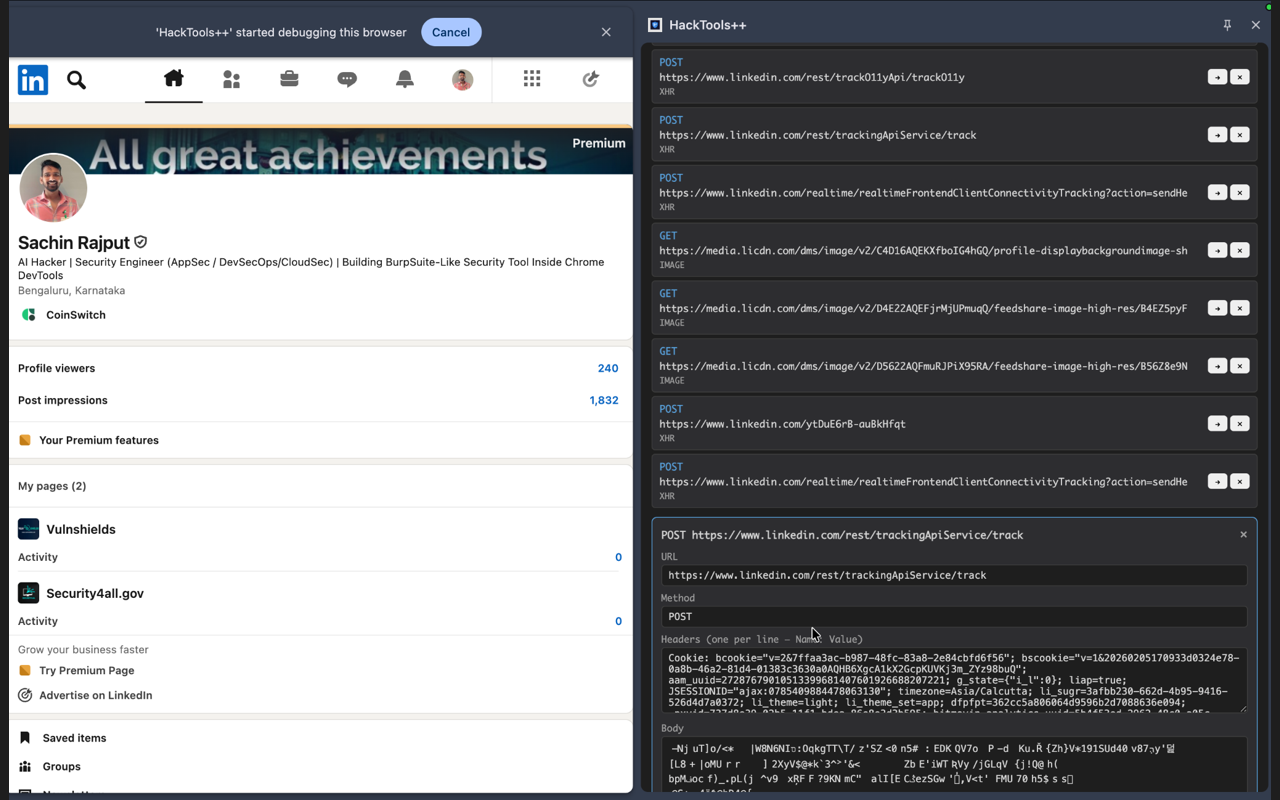Click into the Headers text area with the Cookie
1280x800 pixels.
coord(954,680)
